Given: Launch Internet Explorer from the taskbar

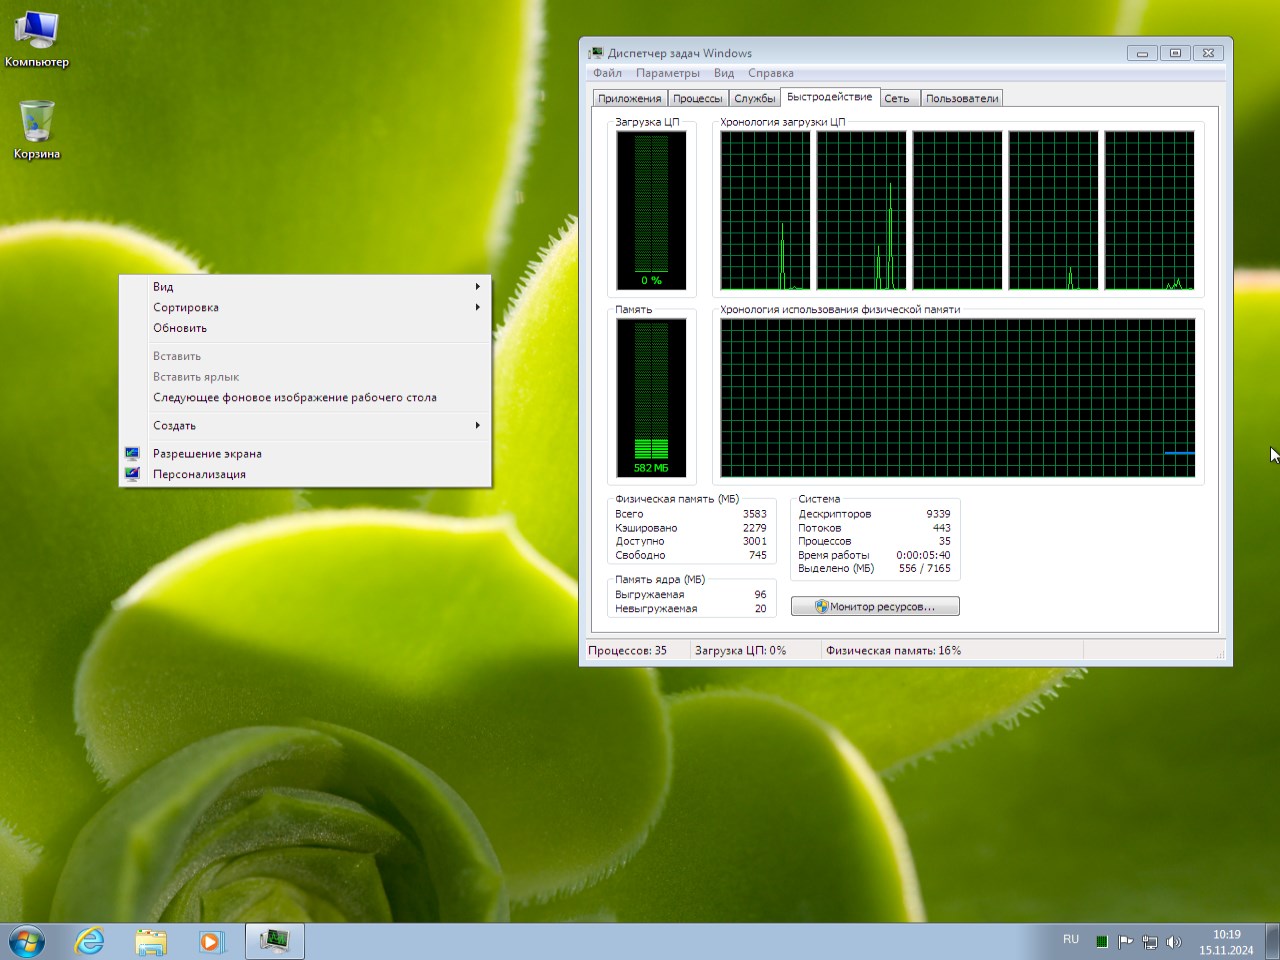Looking at the screenshot, I should [x=89, y=941].
